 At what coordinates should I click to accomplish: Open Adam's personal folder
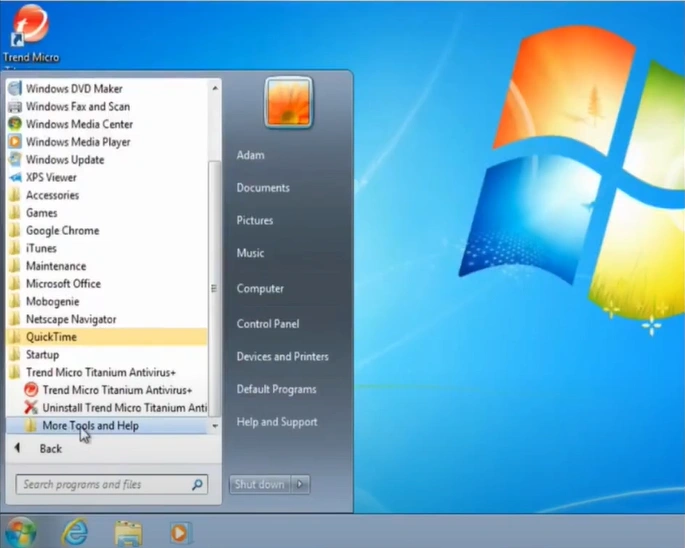250,155
